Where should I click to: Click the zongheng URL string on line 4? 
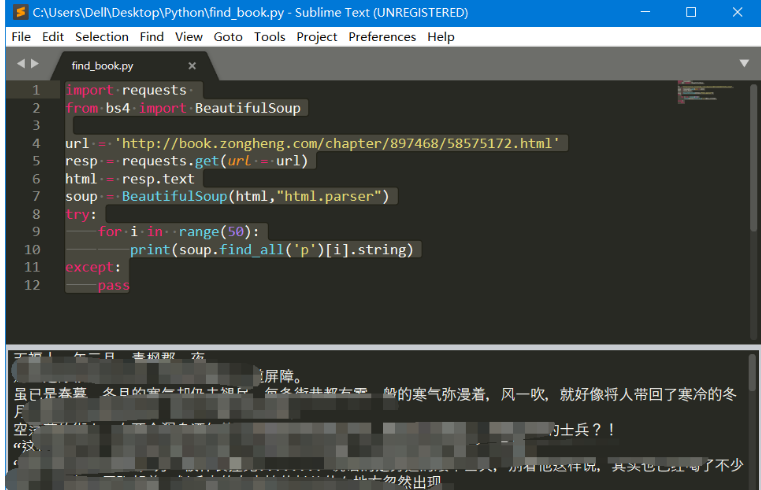click(337, 144)
